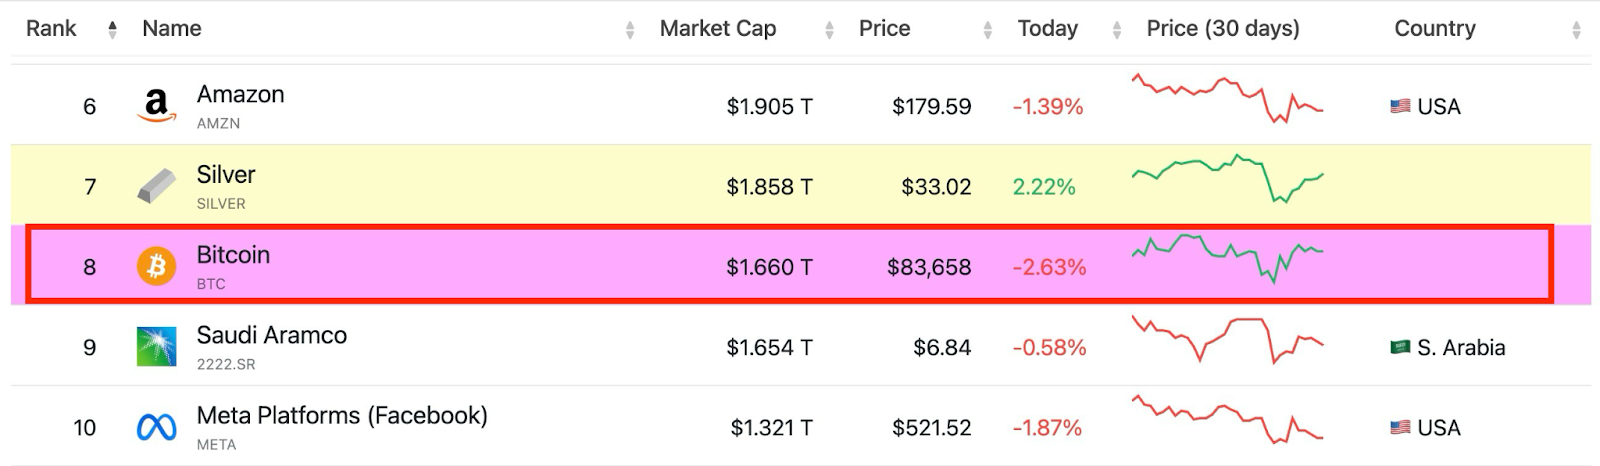Click the Saudi Arabia flag icon
Image resolution: width=1600 pixels, height=466 pixels.
(x=1400, y=347)
